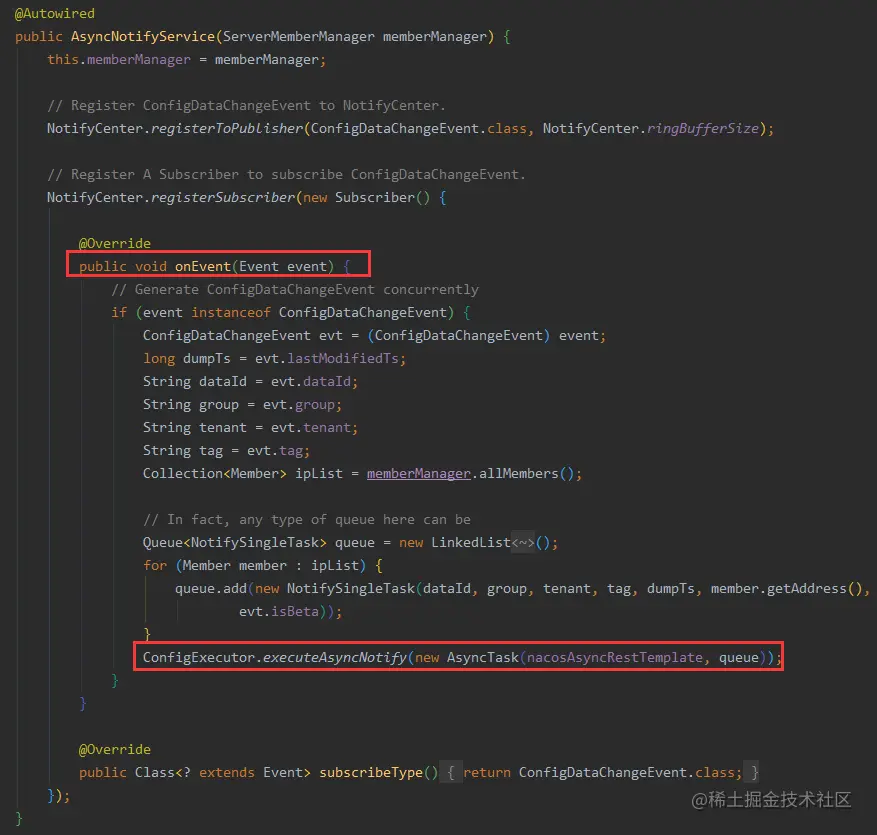Click 'Queue<NotifySingleTask>' type declaration
Screen dimensions: 877x835
[x=235, y=542]
